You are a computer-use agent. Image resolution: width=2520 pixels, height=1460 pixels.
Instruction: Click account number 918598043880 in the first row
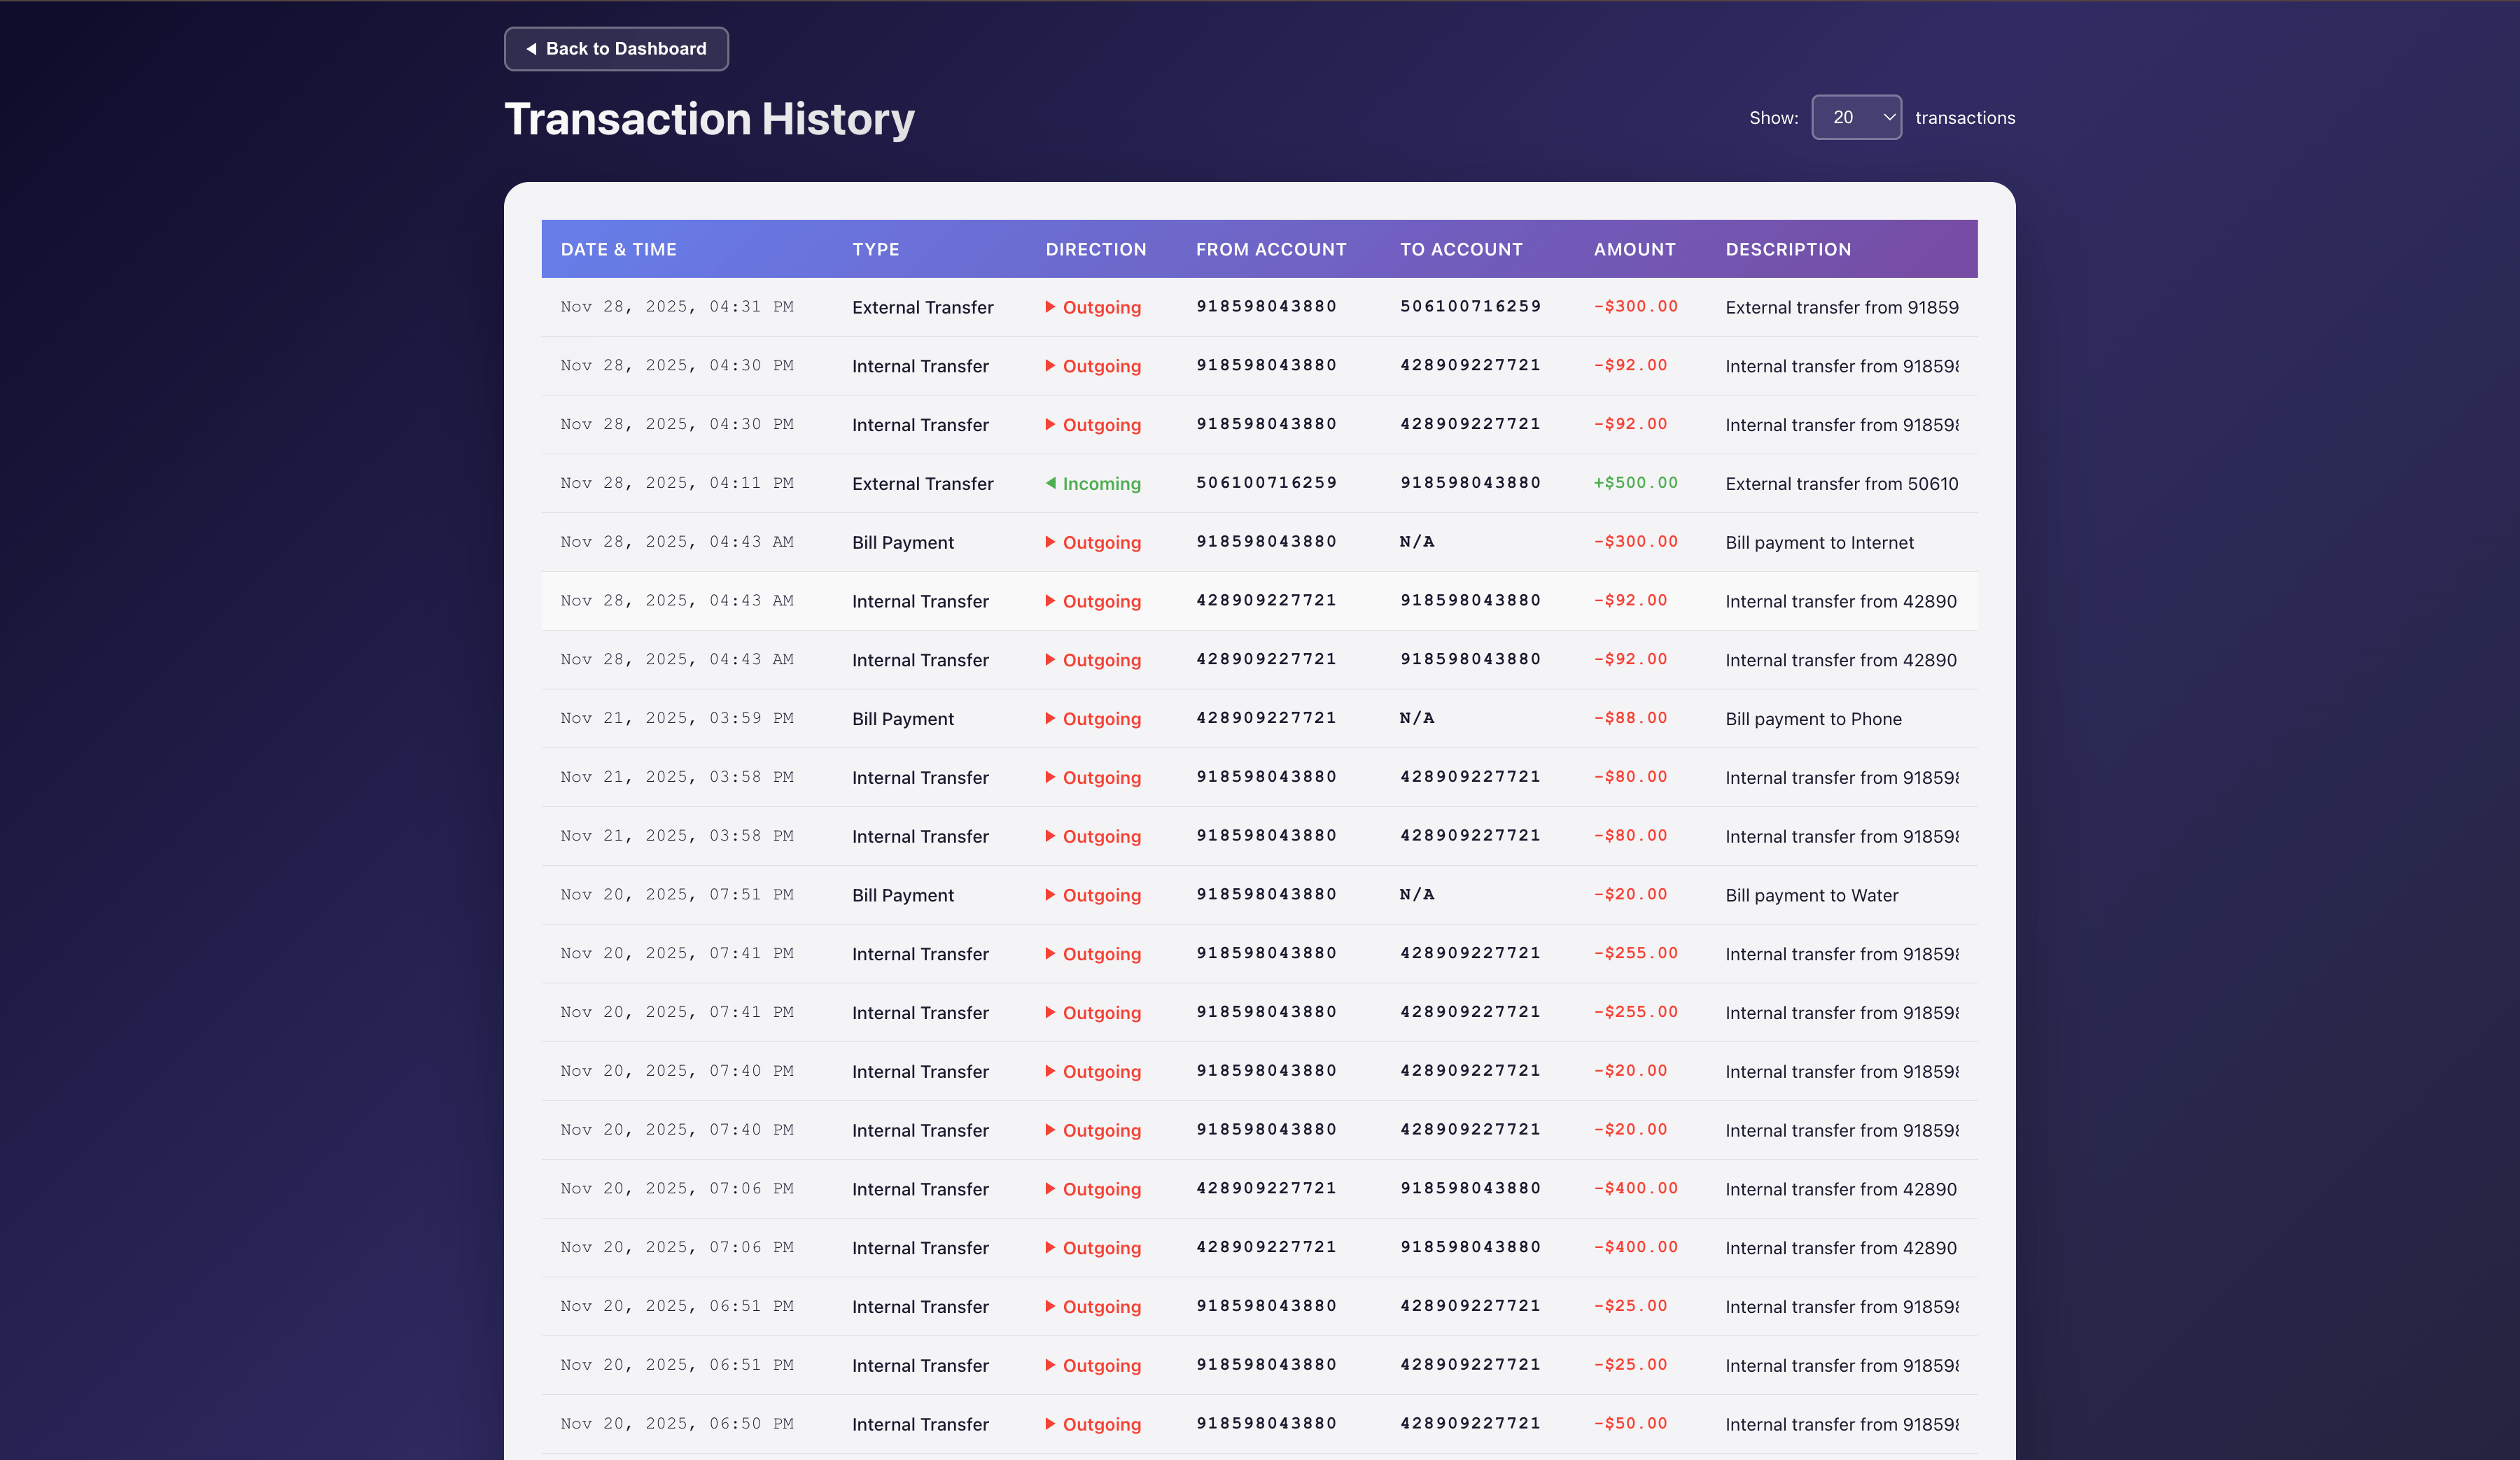pos(1266,307)
